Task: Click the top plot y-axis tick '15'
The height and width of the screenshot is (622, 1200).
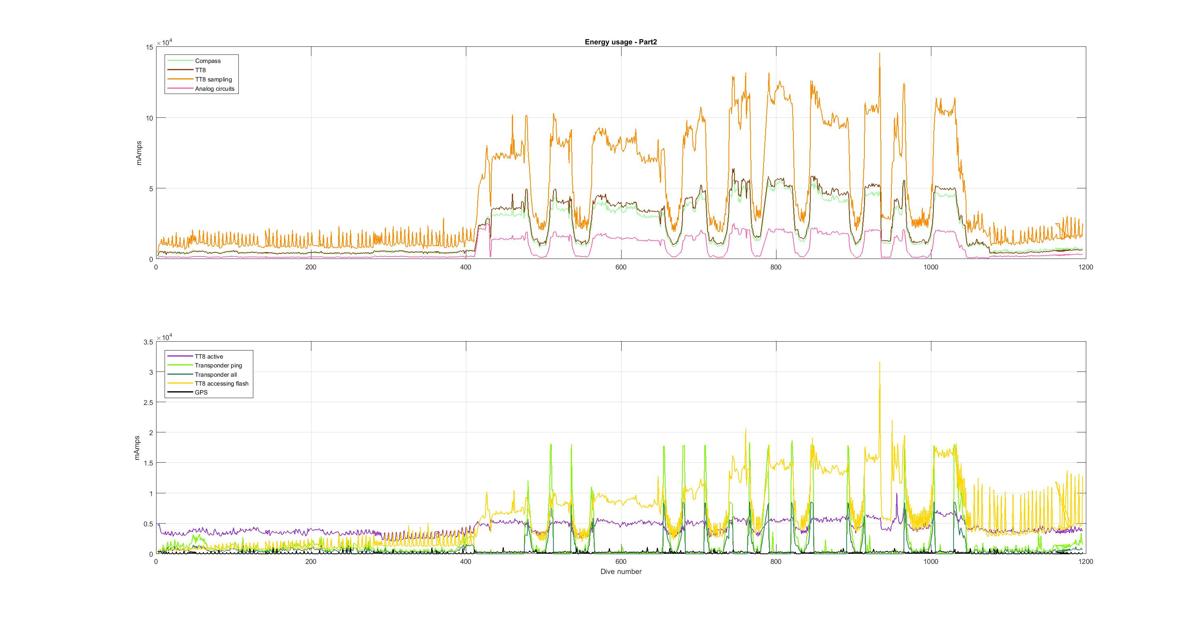Action: pyautogui.click(x=149, y=47)
